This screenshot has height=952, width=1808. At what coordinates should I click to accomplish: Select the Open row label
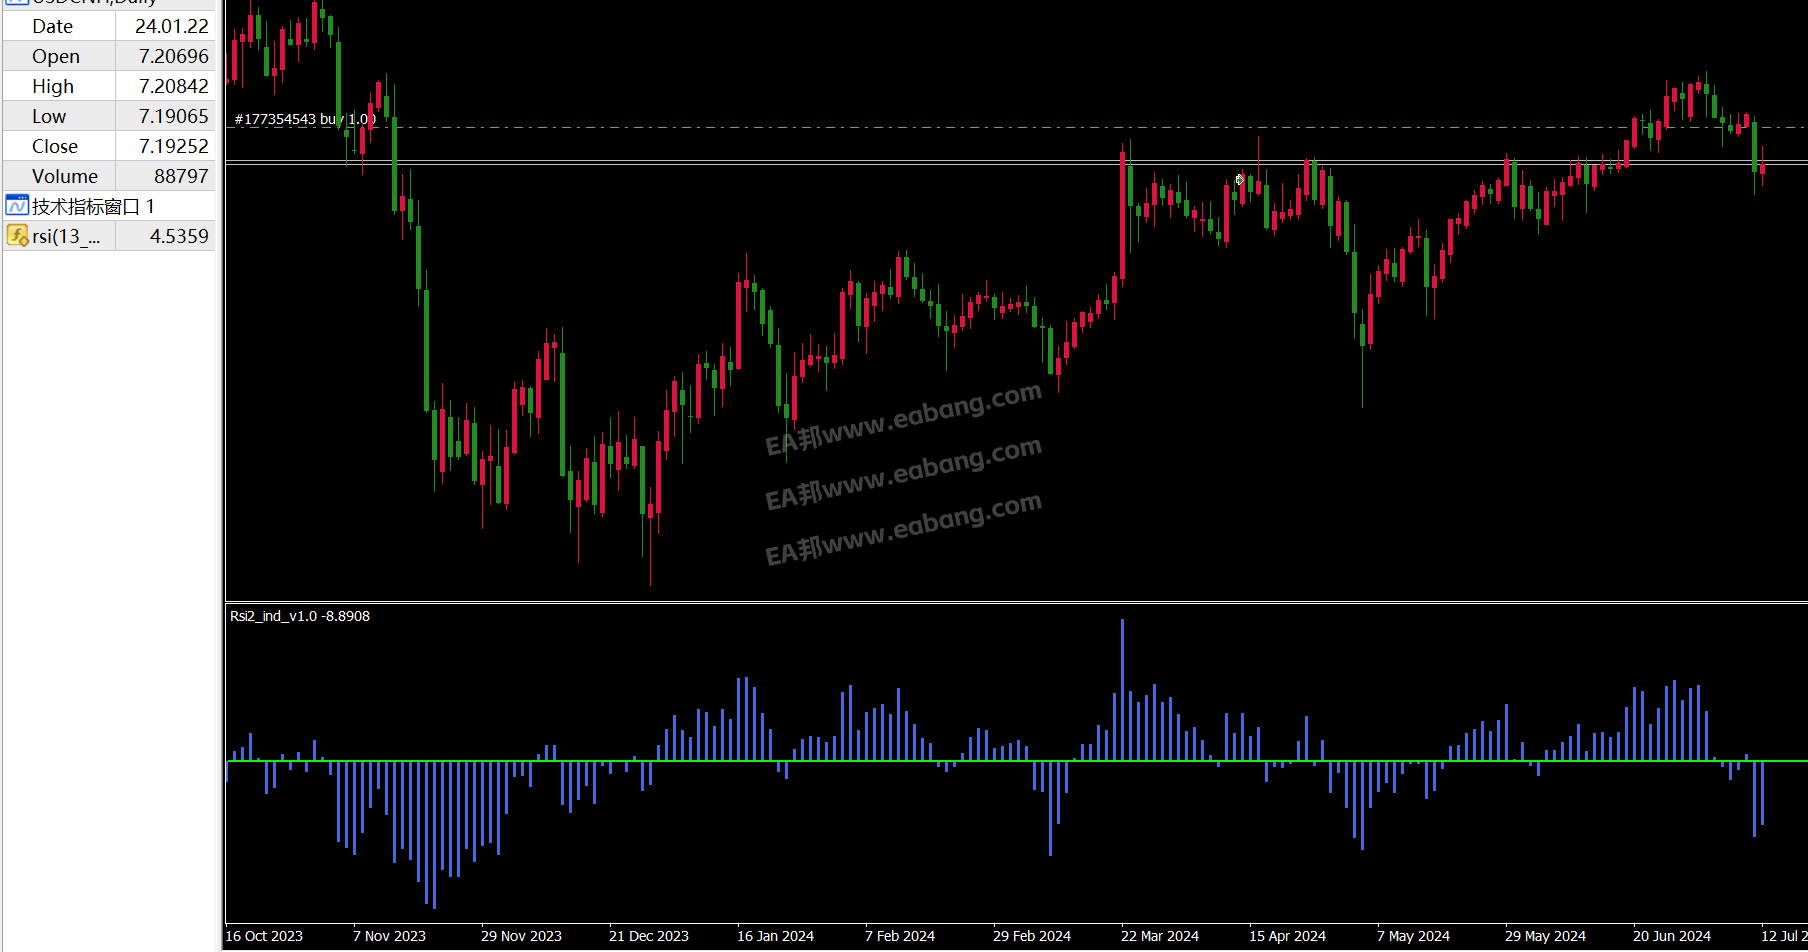[x=55, y=56]
